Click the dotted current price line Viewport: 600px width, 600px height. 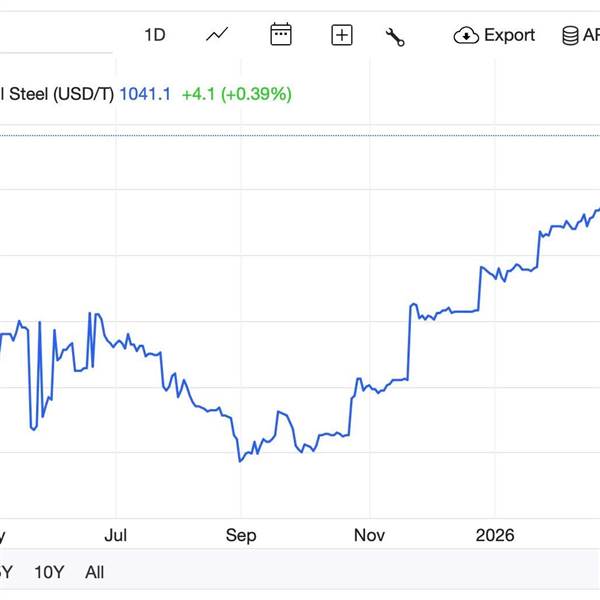click(x=300, y=134)
